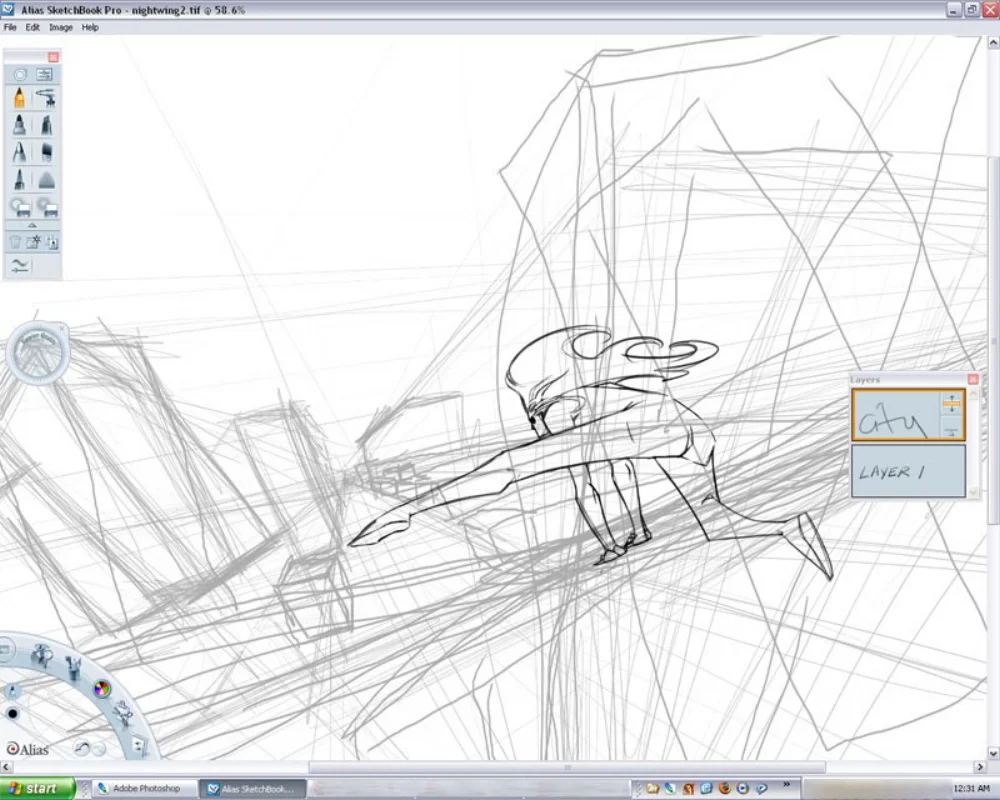Launch Firefox from the taskbar
This screenshot has height=800, width=1000.
[724, 789]
